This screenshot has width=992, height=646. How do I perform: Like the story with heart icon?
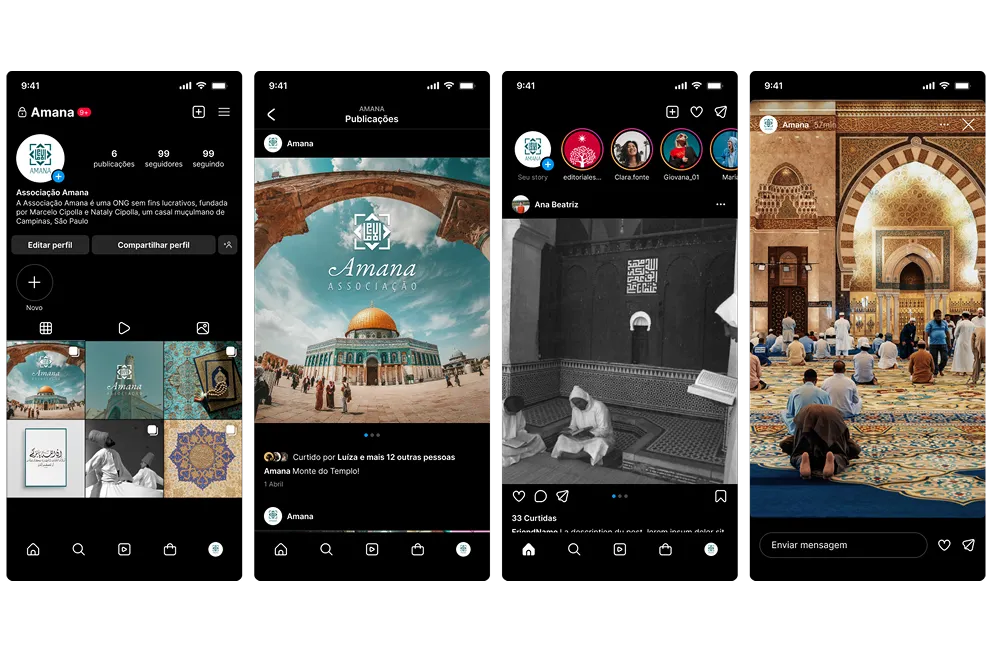pyautogui.click(x=944, y=545)
